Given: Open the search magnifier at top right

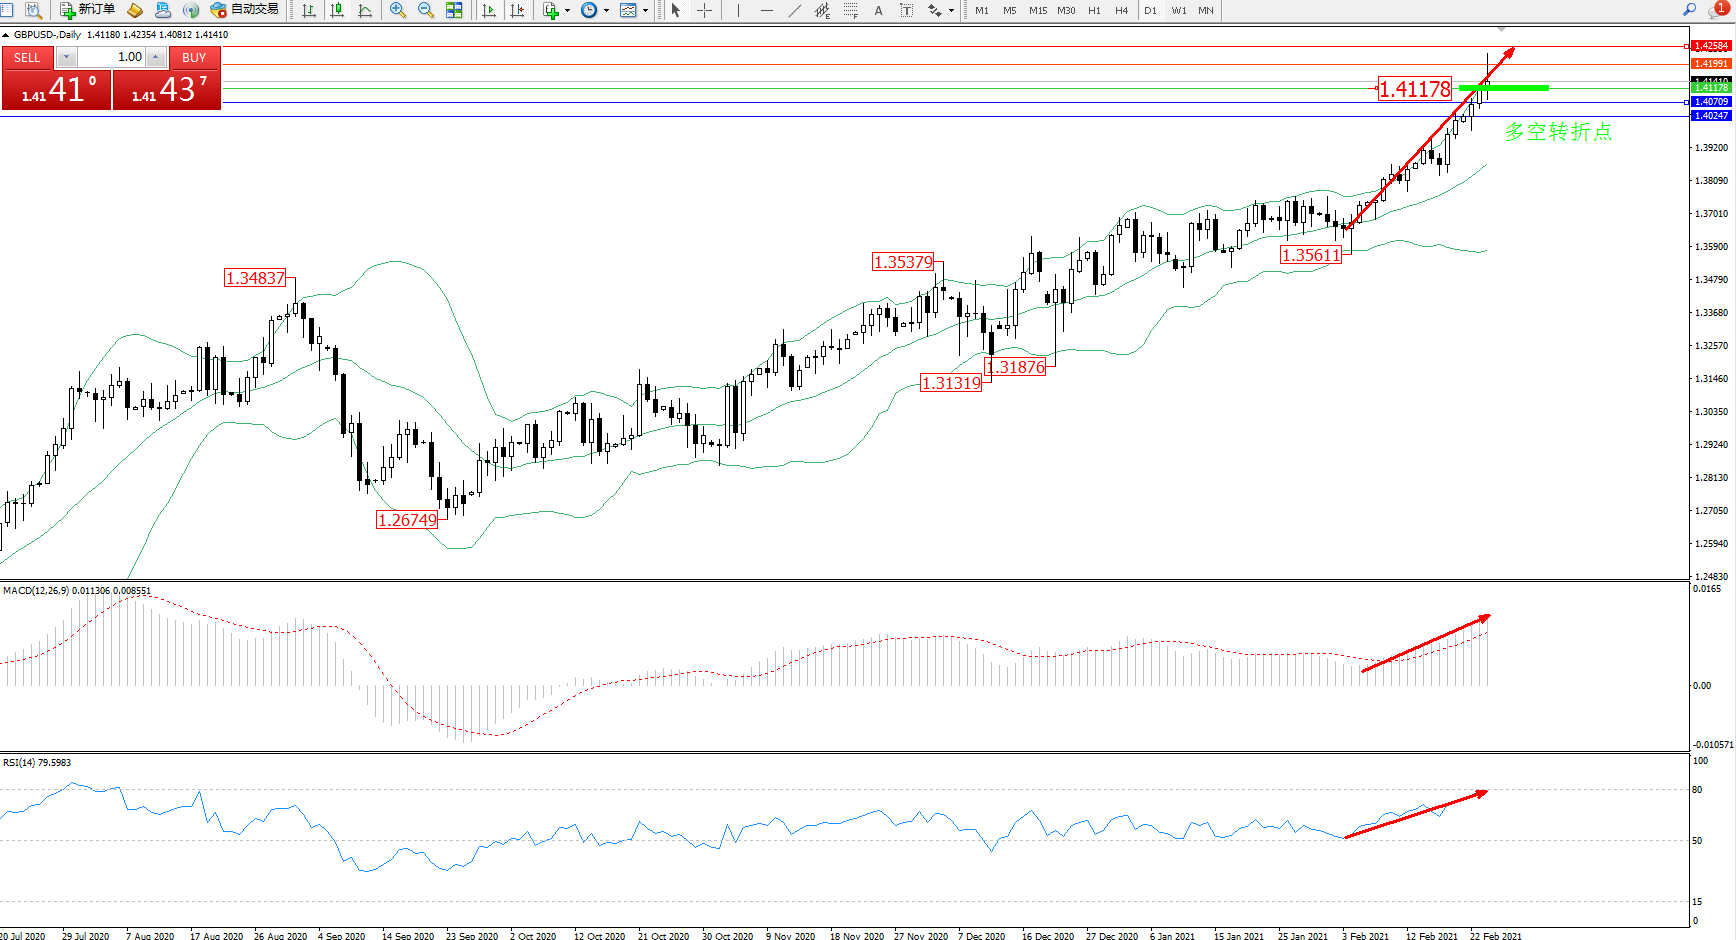Looking at the screenshot, I should pyautogui.click(x=1690, y=10).
